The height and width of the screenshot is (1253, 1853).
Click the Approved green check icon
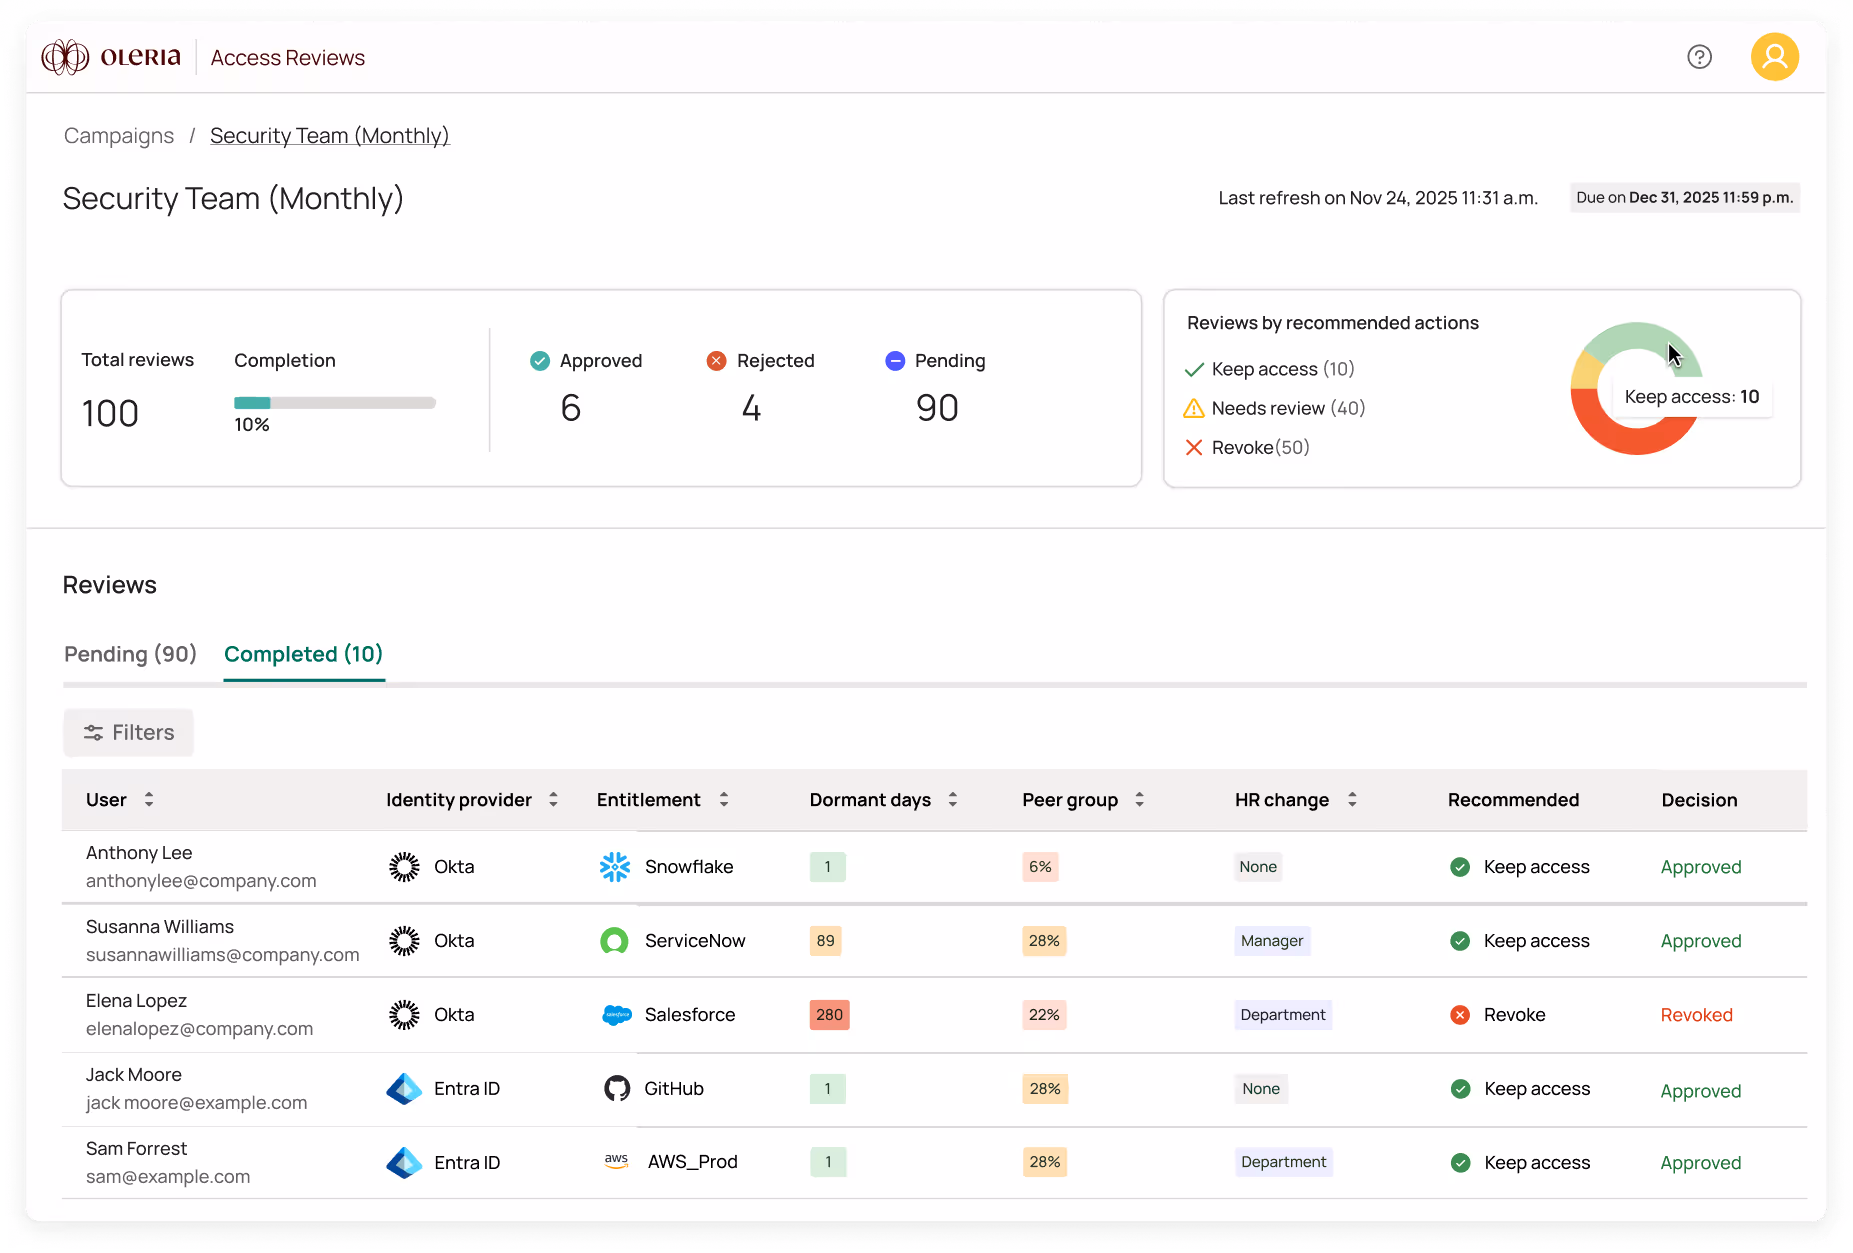pyautogui.click(x=540, y=361)
